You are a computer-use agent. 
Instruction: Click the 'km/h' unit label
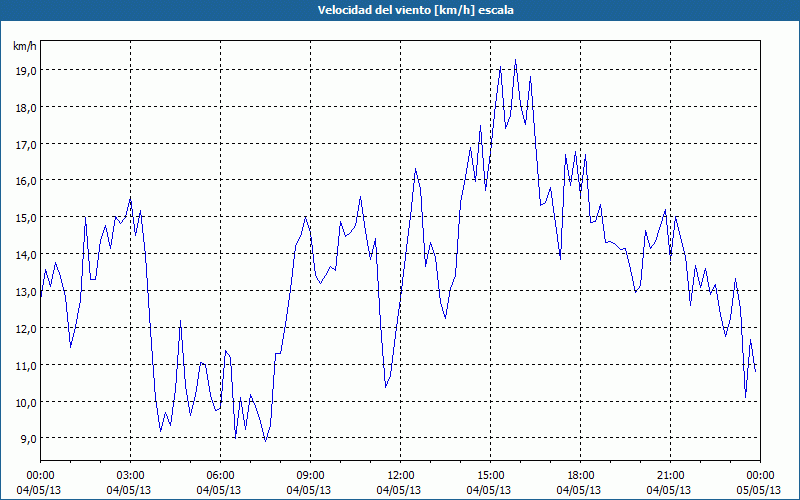click(24, 46)
